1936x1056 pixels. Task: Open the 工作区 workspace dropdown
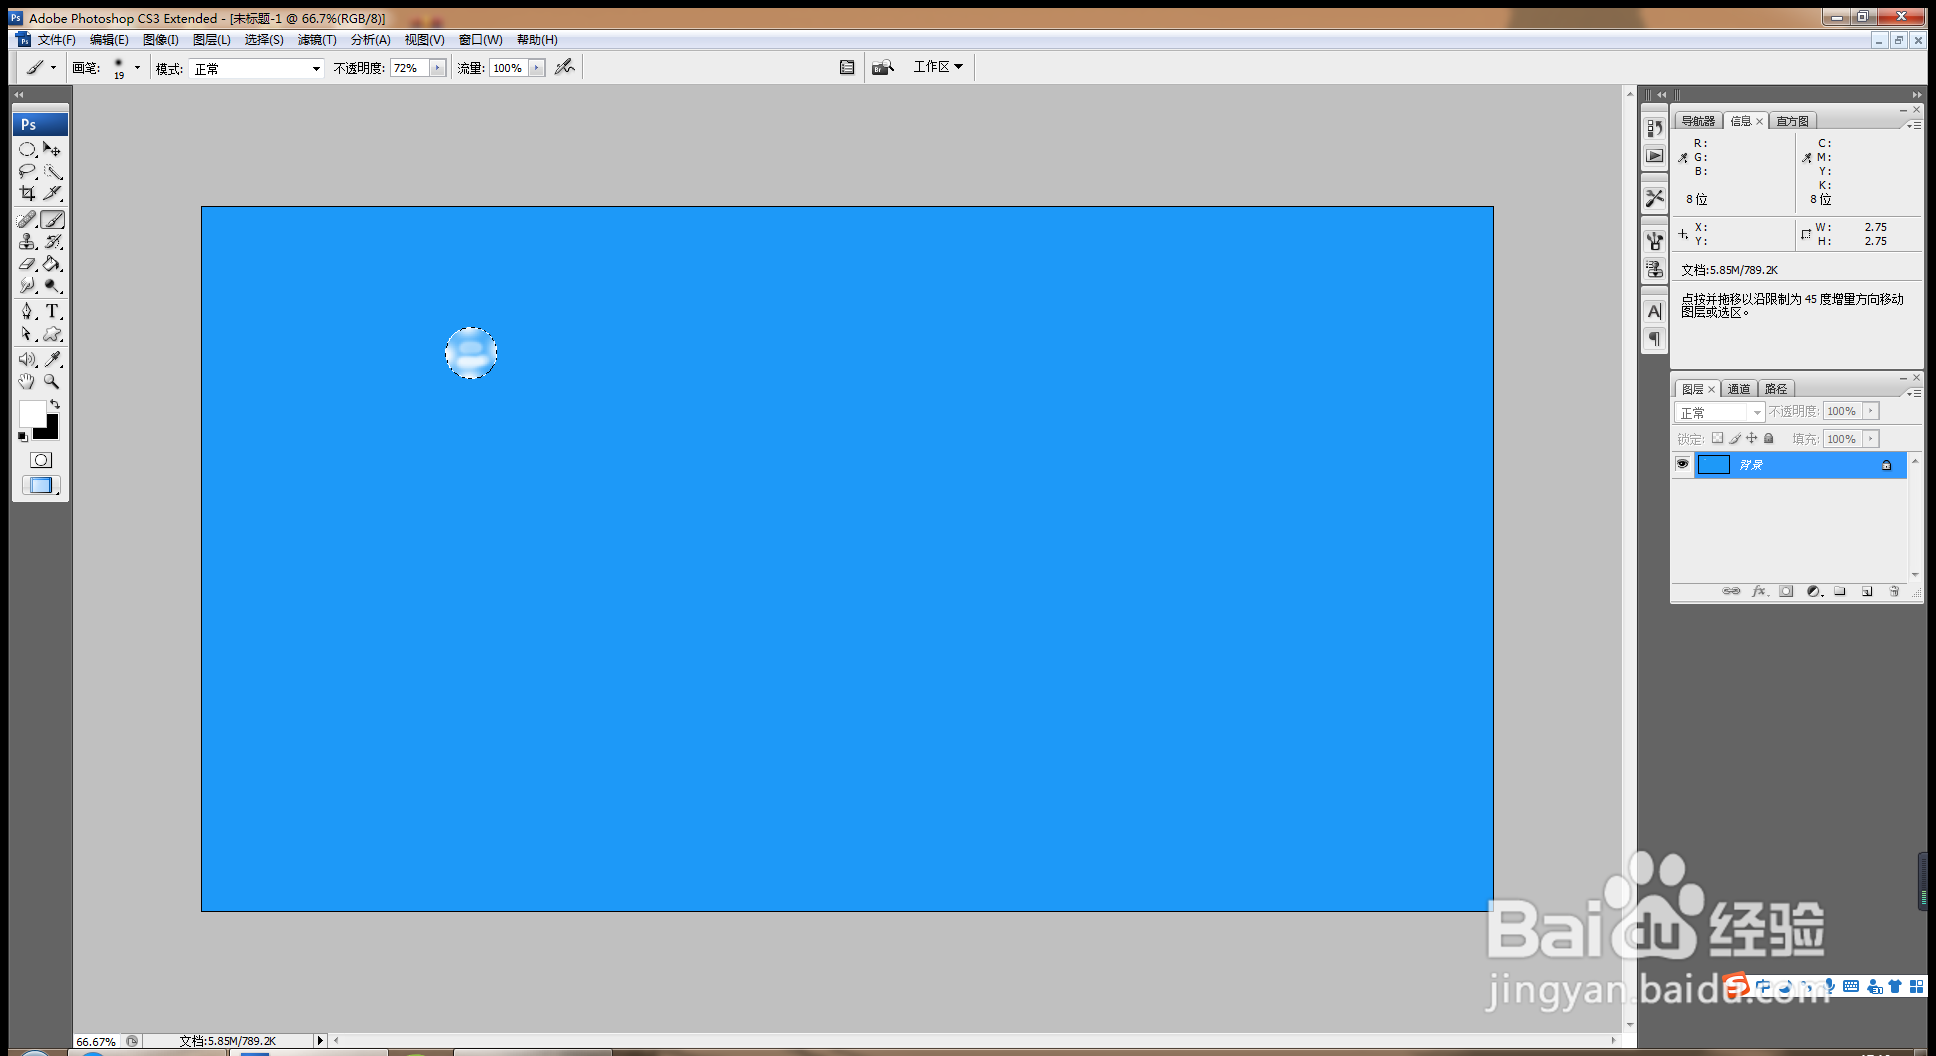tap(938, 67)
